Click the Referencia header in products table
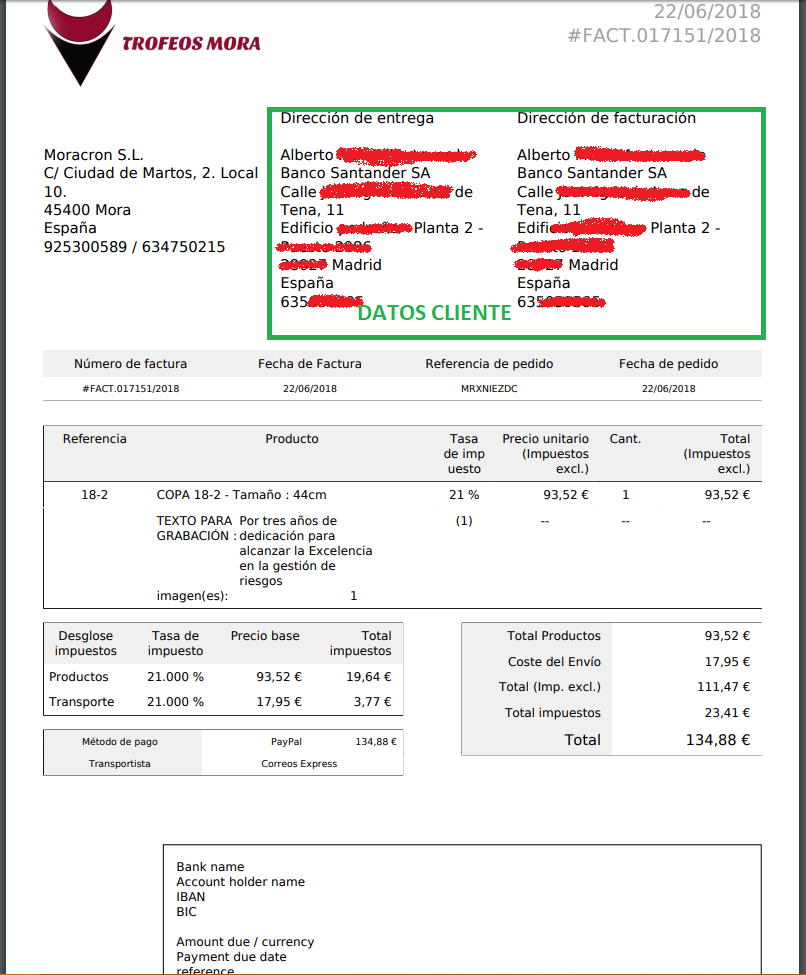This screenshot has width=806, height=975. click(95, 439)
